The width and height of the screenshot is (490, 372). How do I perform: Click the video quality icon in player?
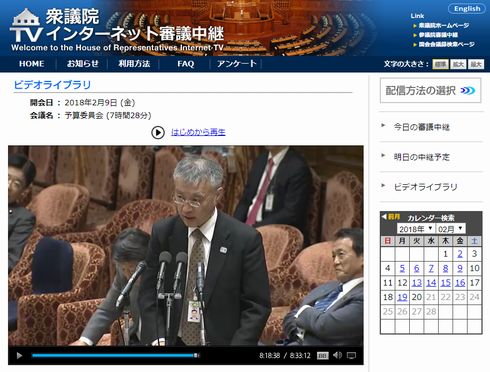point(322,356)
